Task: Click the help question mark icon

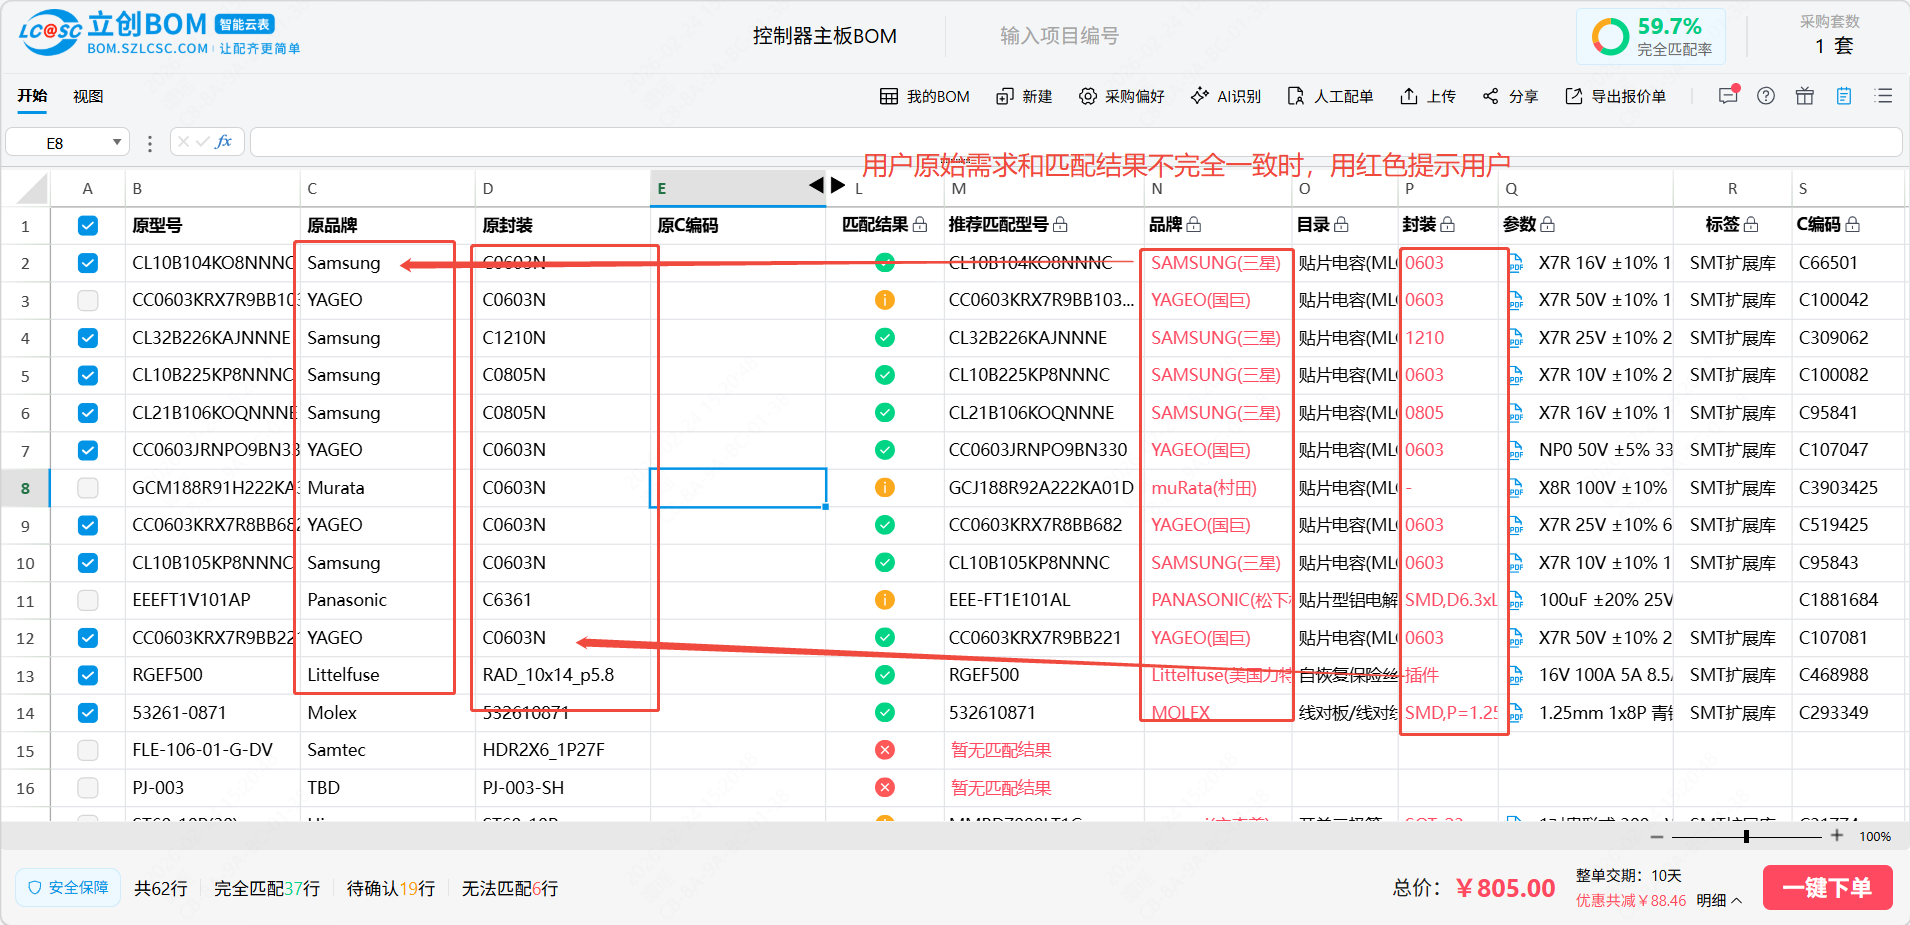Action: [1766, 96]
